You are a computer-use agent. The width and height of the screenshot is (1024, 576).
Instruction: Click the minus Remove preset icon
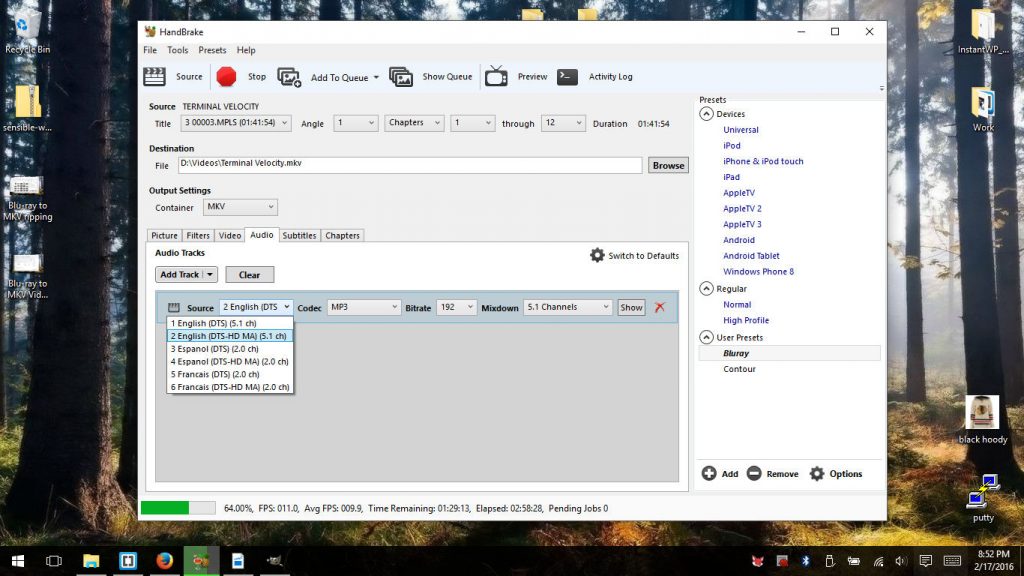click(x=754, y=473)
